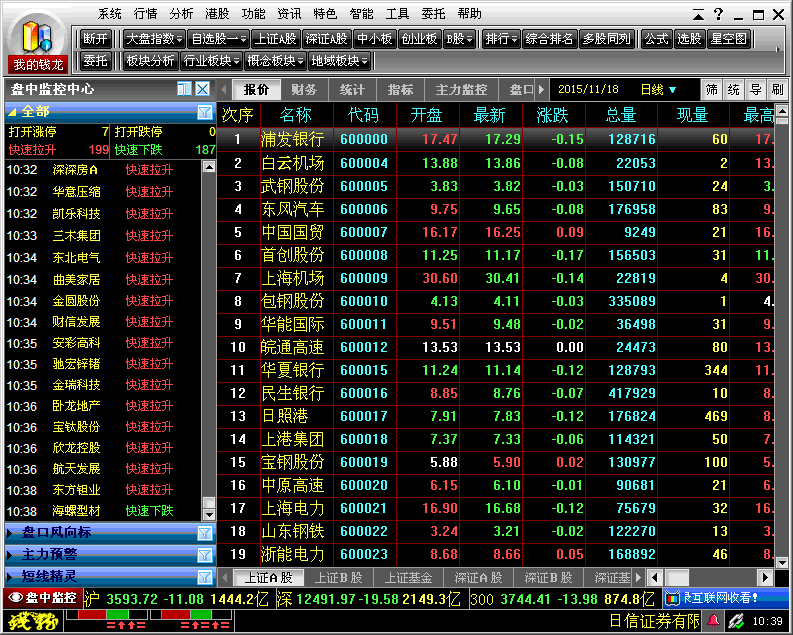793x635 pixels.
Task: Click the 我的钱龙 logo icon
Action: [37, 44]
